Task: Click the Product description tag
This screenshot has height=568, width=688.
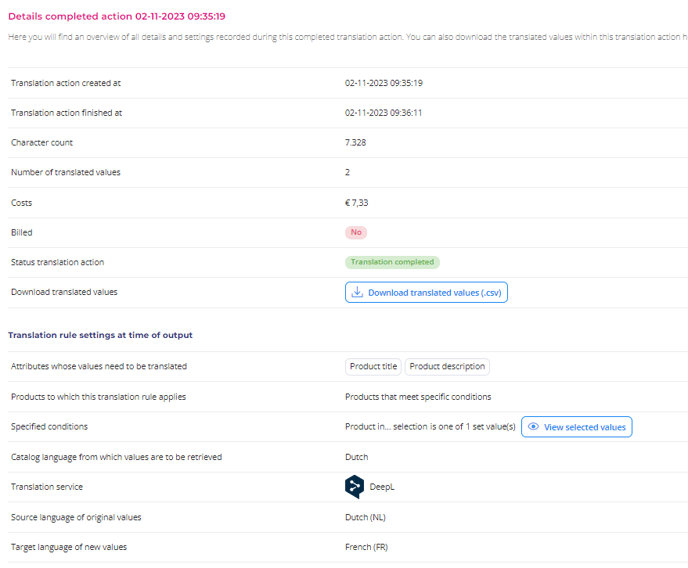Action: click(447, 366)
